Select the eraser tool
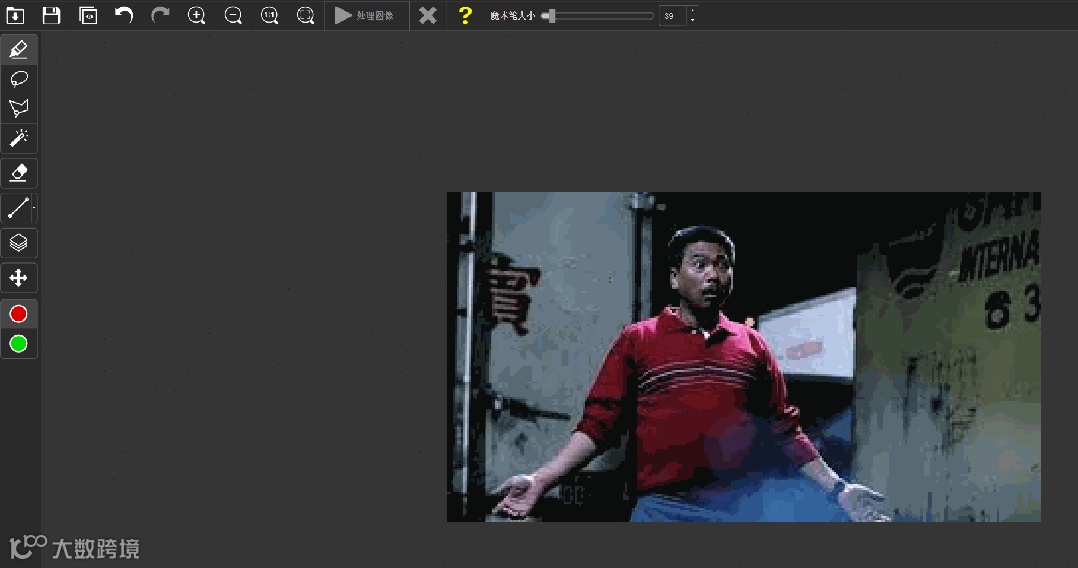Screen dimensions: 1078x568 tap(19, 173)
